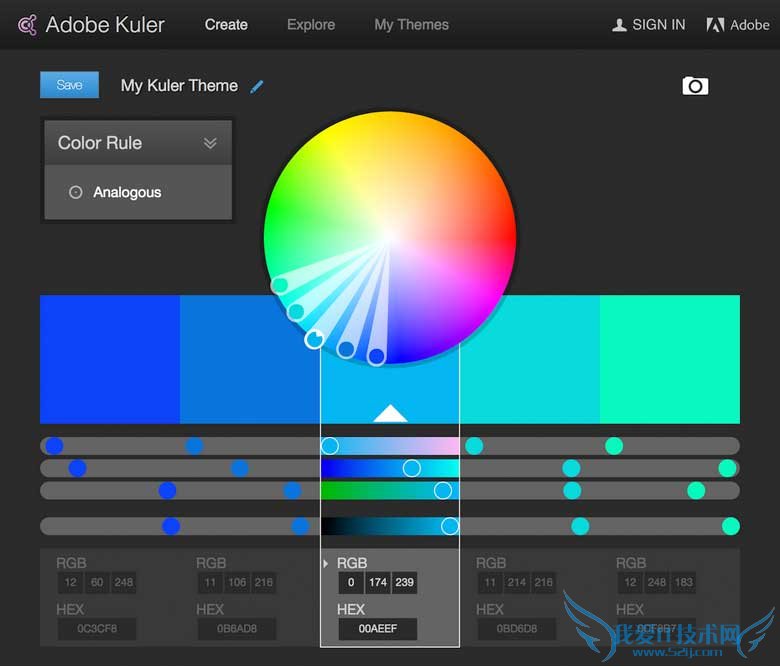The image size is (780, 667).
Task: Click the topmost green handle on the color wheel
Action: click(280, 286)
